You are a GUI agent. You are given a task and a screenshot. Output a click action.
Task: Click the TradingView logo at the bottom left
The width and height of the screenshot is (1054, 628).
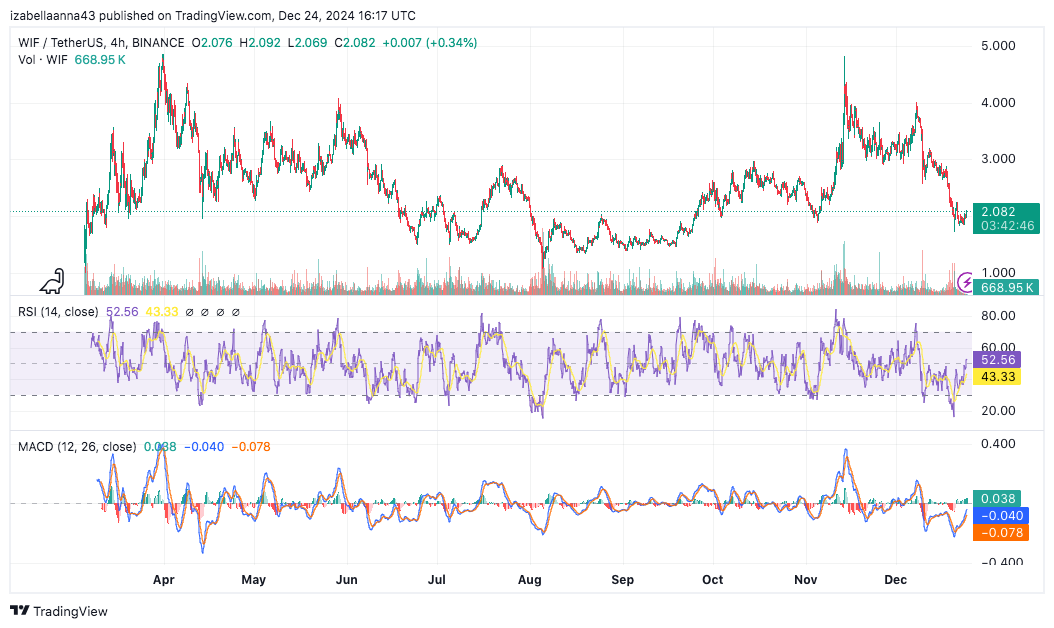click(x=58, y=611)
